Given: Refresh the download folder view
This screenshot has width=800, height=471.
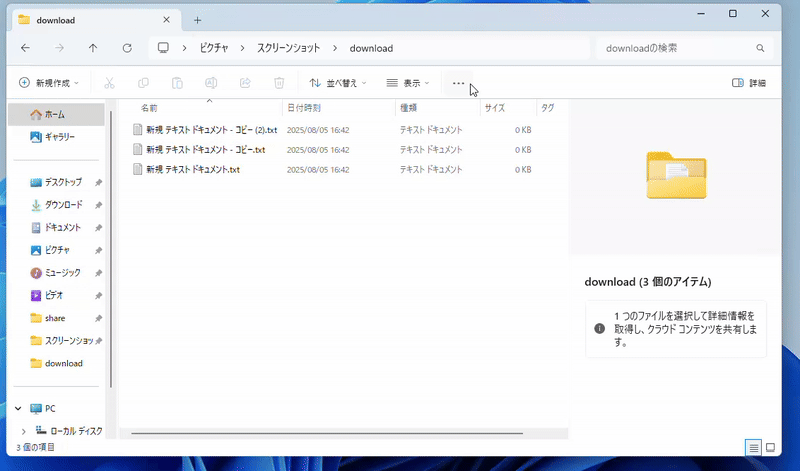Looking at the screenshot, I should [127, 48].
